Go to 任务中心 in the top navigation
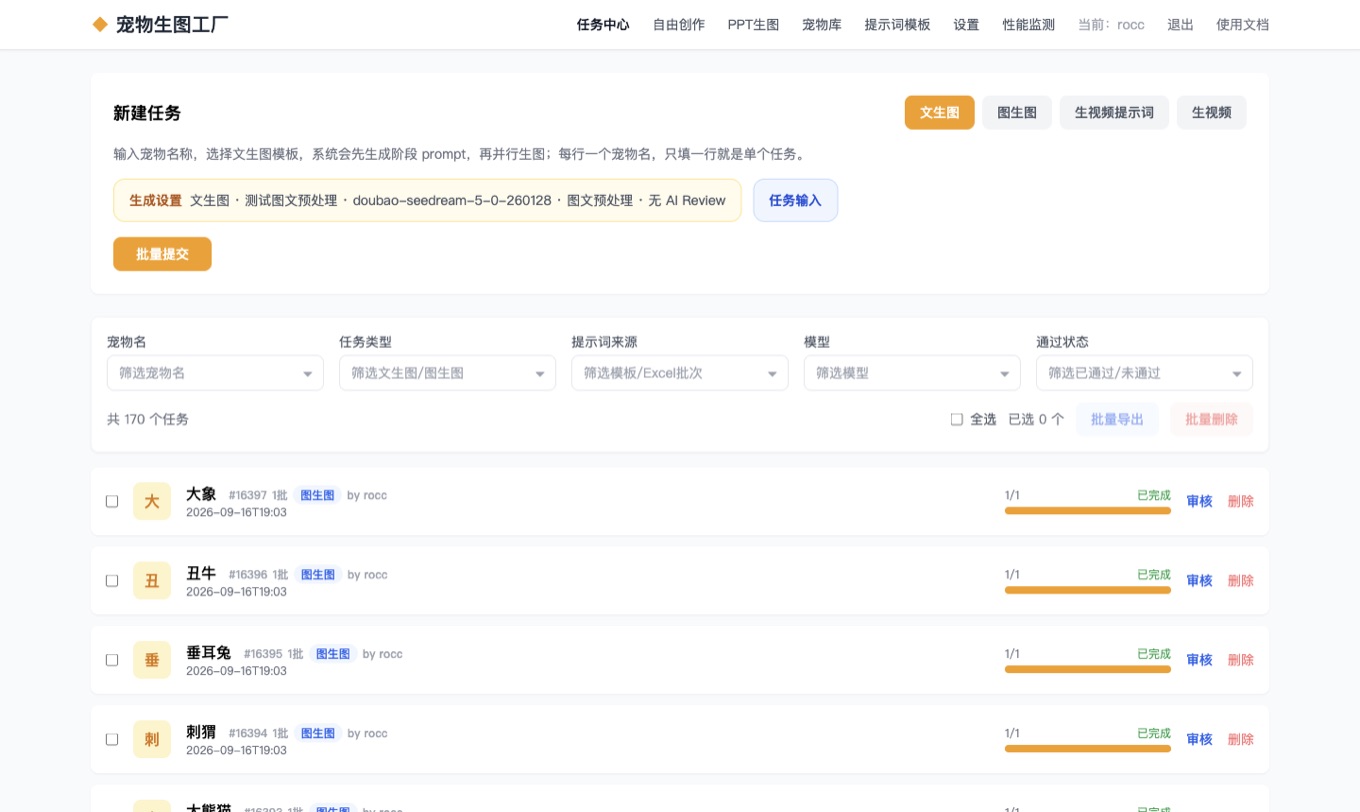 click(x=603, y=25)
